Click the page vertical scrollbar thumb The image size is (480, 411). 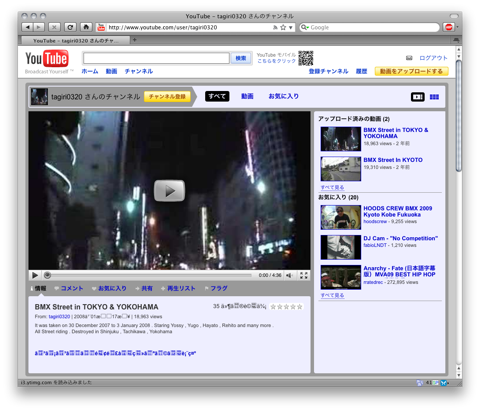point(459,115)
